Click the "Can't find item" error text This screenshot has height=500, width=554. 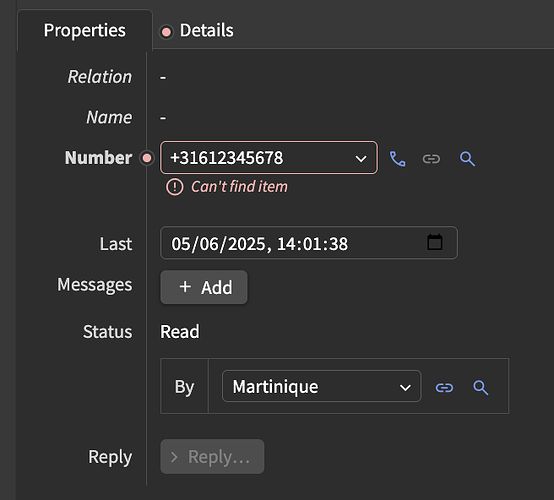click(239, 187)
